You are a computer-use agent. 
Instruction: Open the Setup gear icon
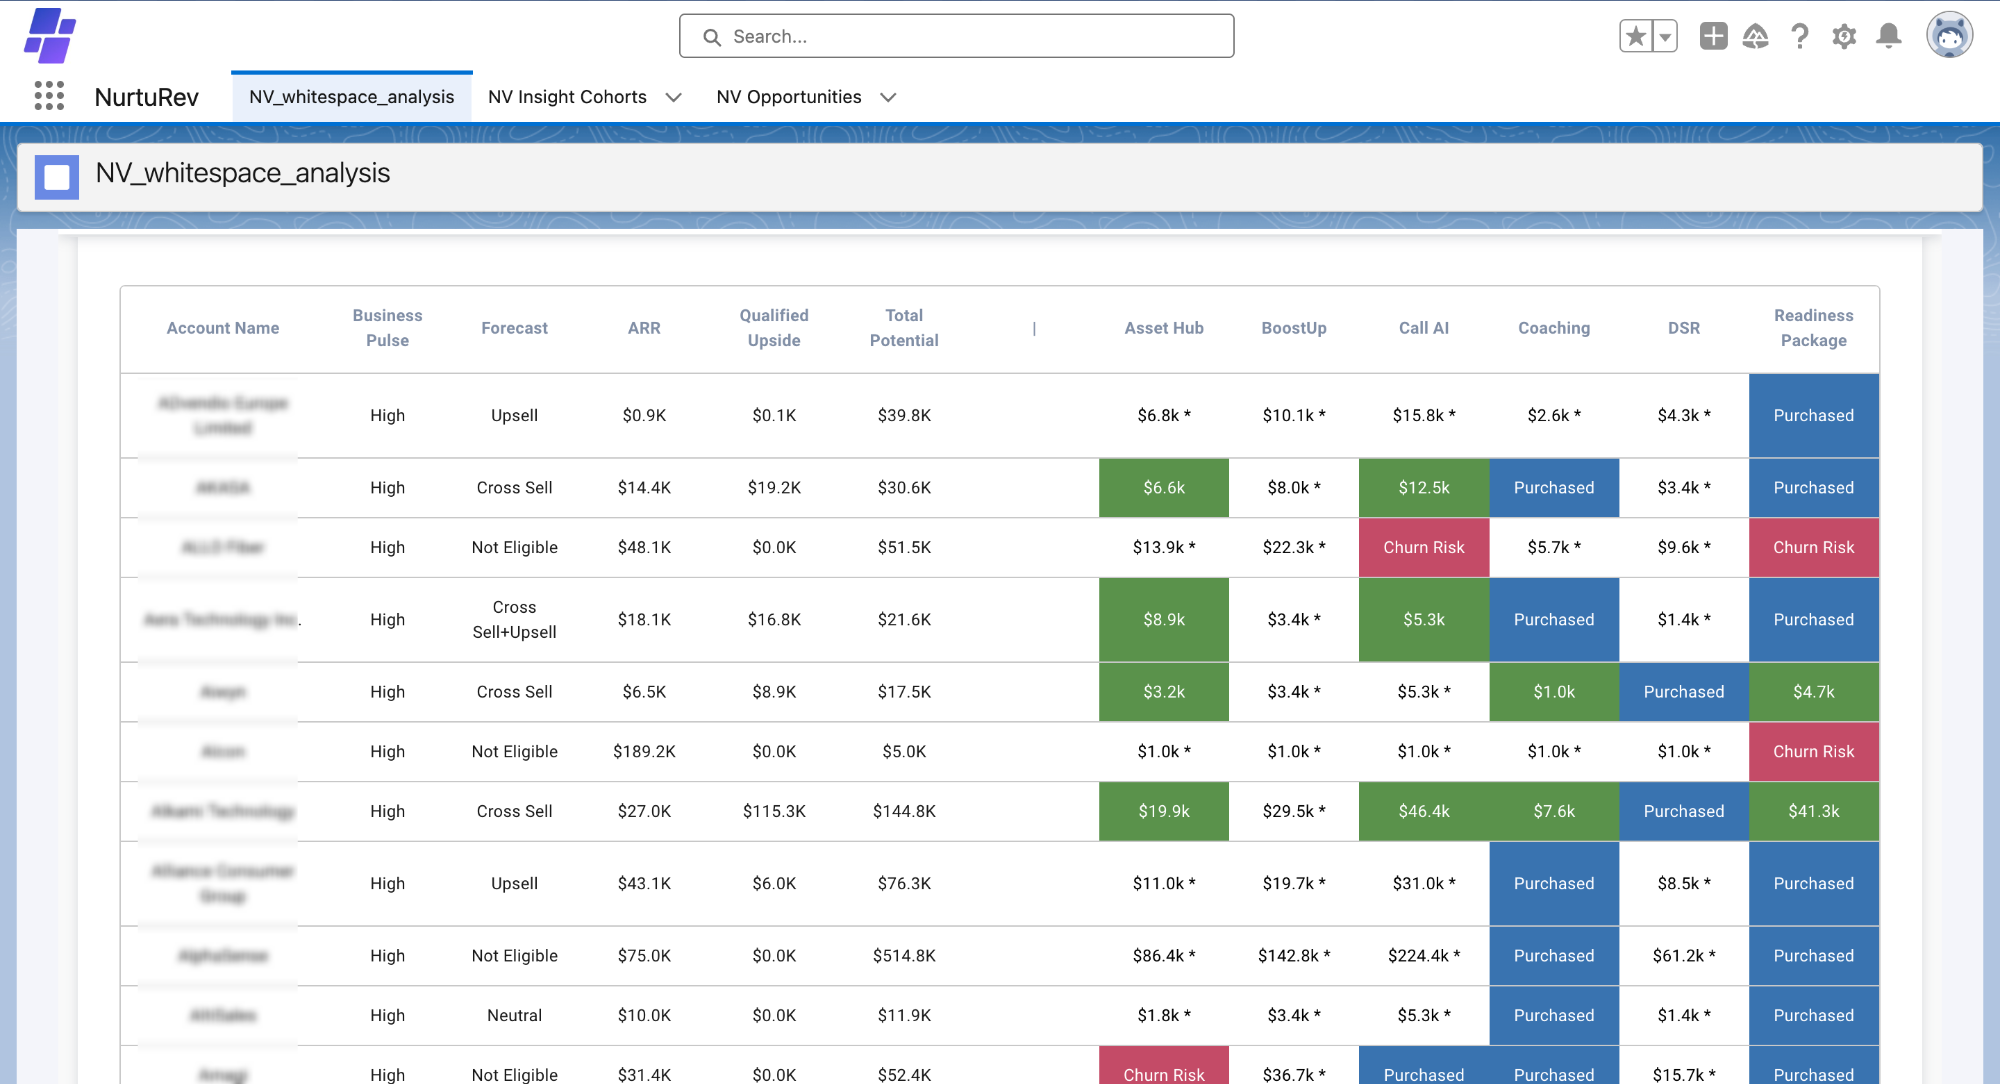[x=1844, y=37]
